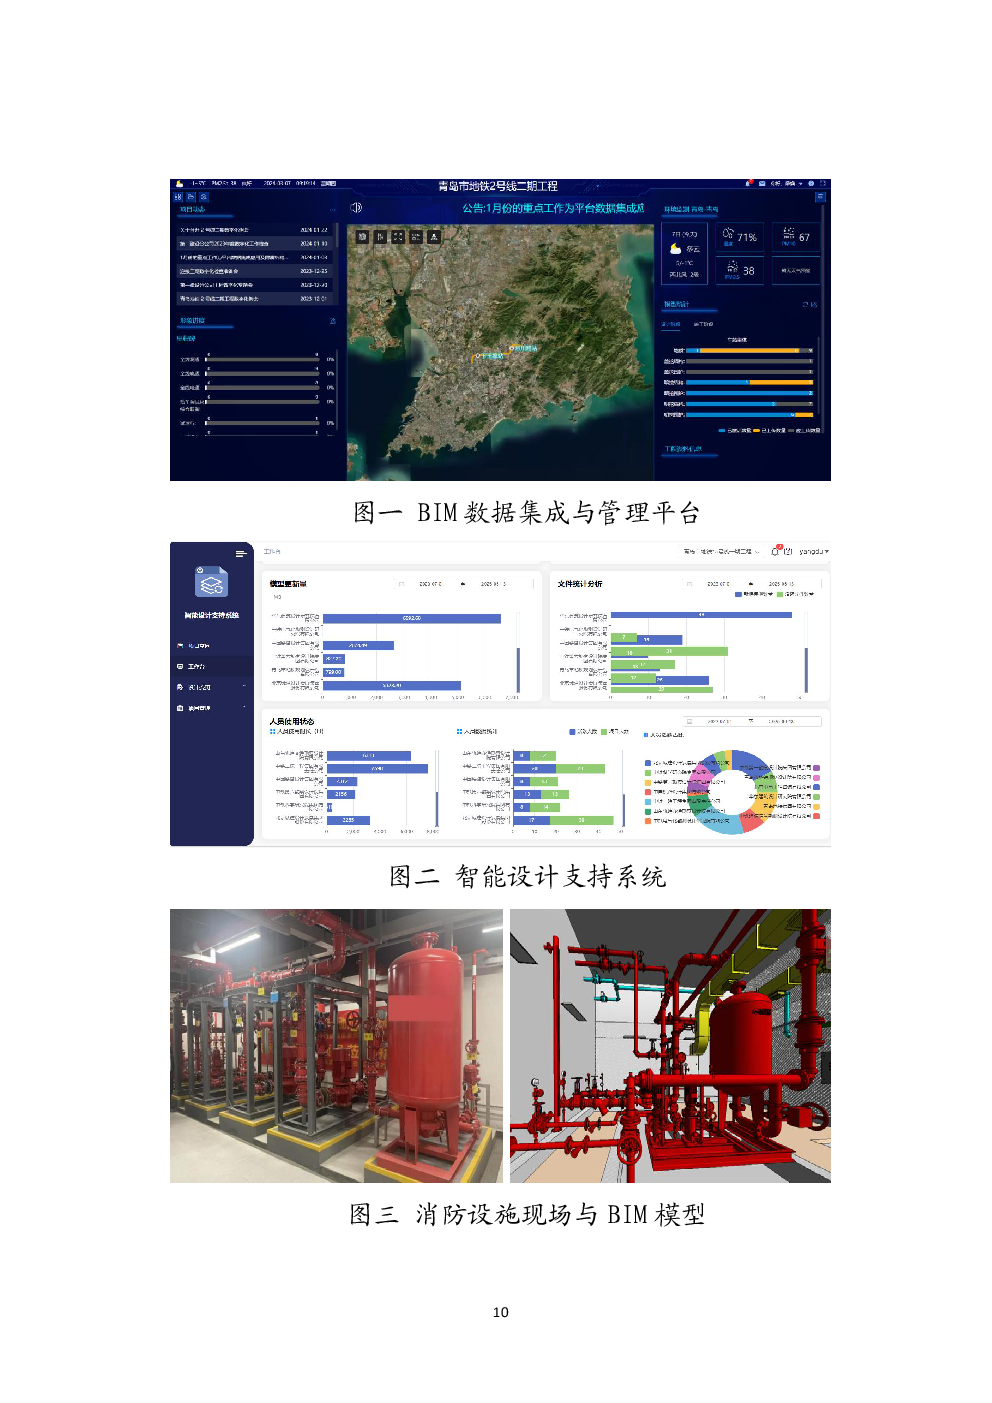Image resolution: width=992 pixels, height=1403 pixels.
Task: Switch to the second tab under 报表统计
Action: [x=703, y=324]
